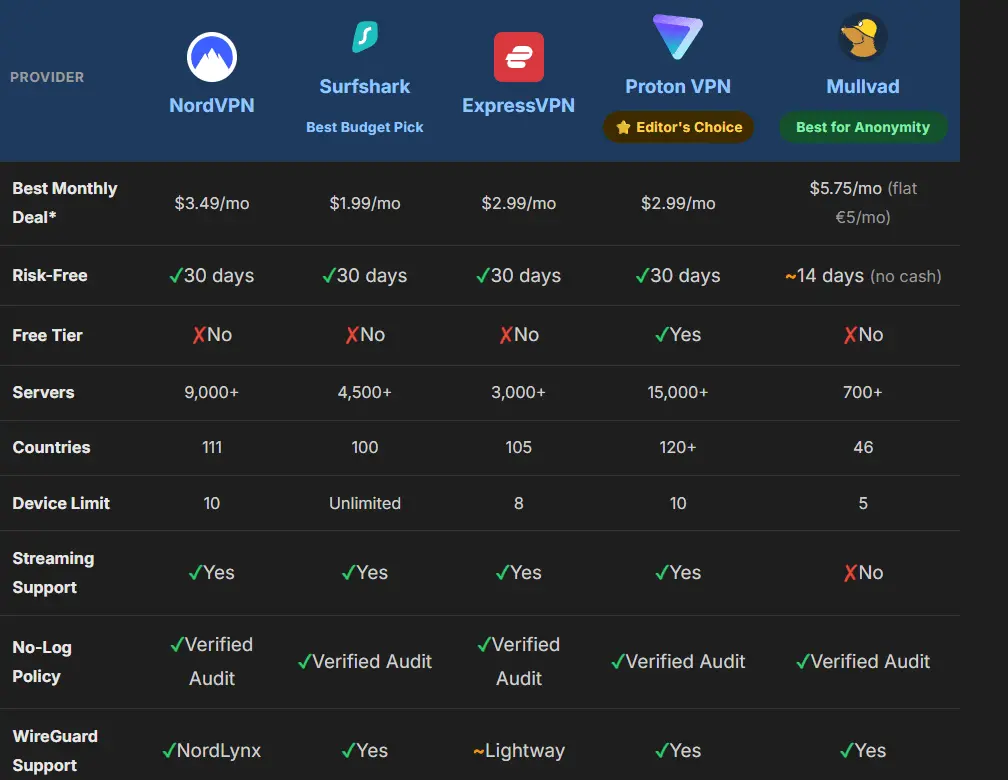Click Proton VPN's Free Tier Yes cell
Viewport: 1008px width, 780px height.
[678, 334]
